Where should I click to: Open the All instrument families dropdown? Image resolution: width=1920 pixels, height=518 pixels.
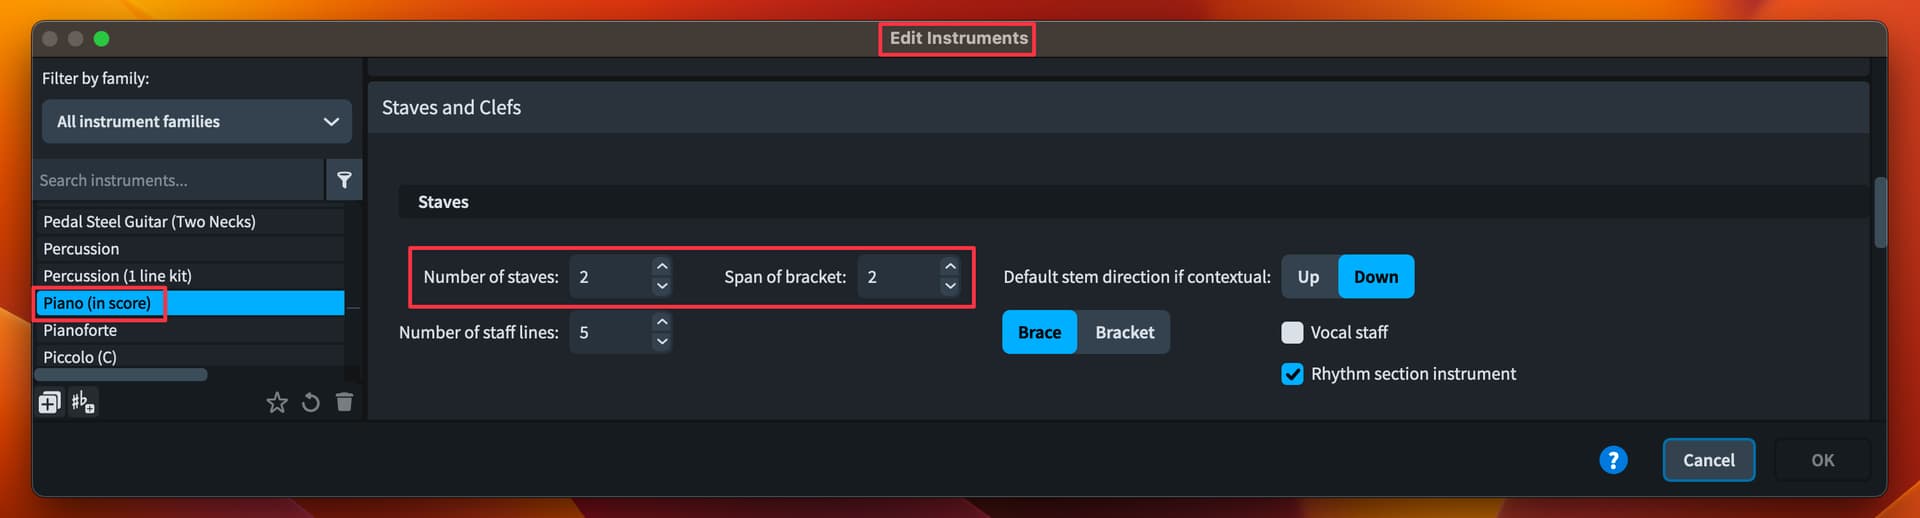(x=197, y=121)
